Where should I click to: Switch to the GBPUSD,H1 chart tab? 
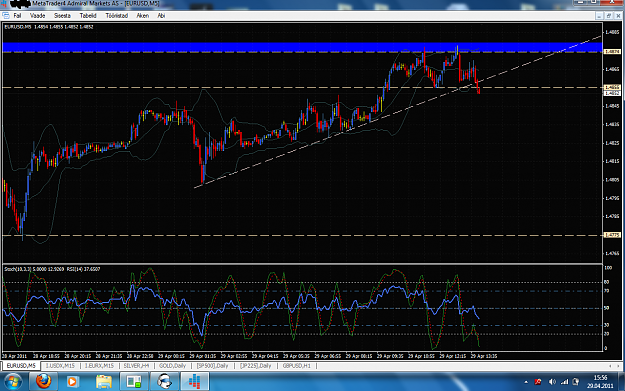coord(297,365)
